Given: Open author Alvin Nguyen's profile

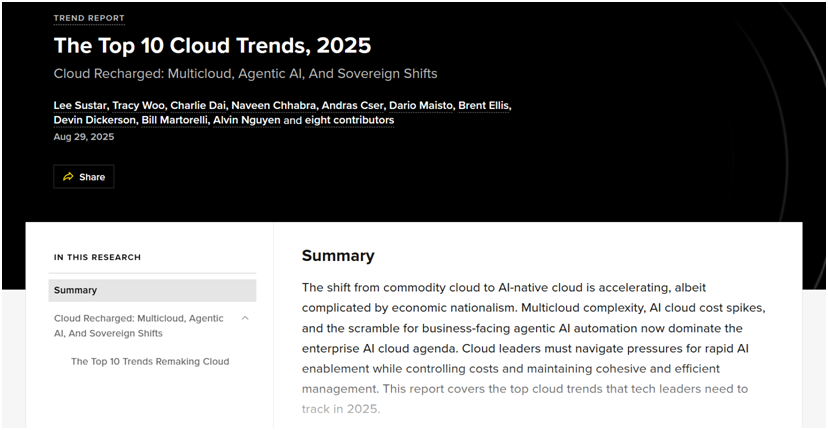Looking at the screenshot, I should (x=247, y=120).
